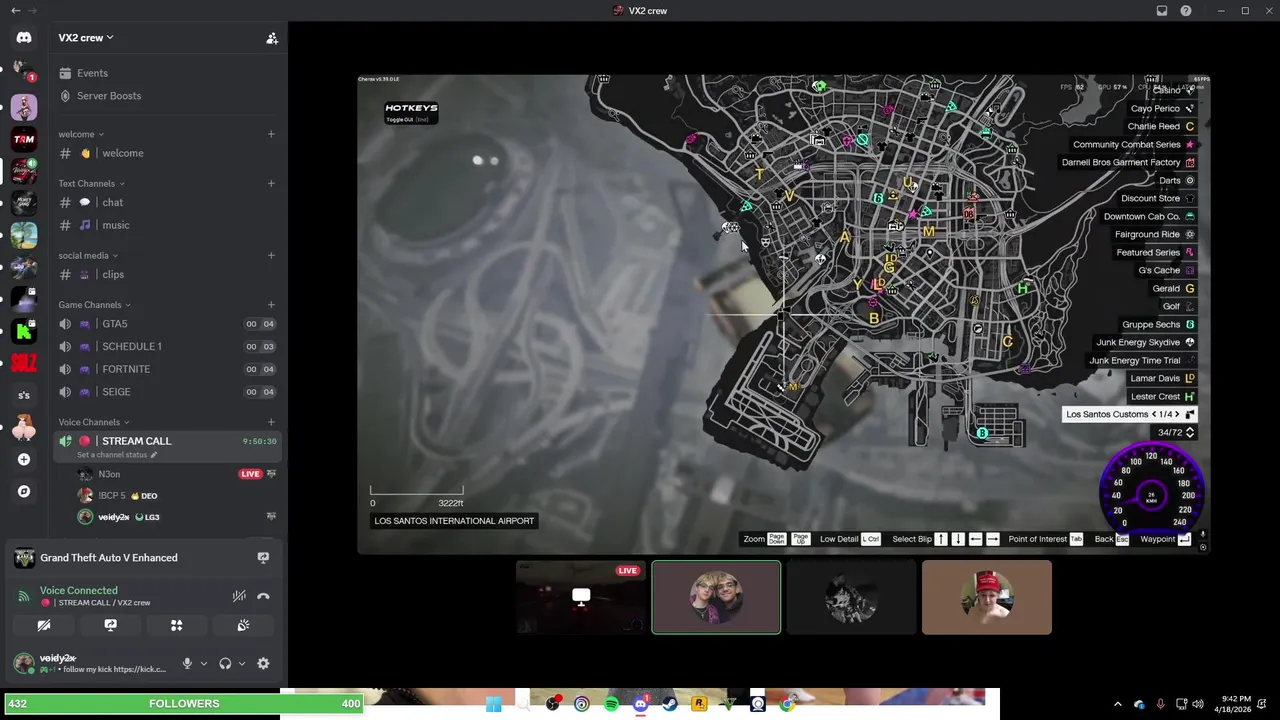Disconnect from voice with the hang-up icon

click(263, 596)
